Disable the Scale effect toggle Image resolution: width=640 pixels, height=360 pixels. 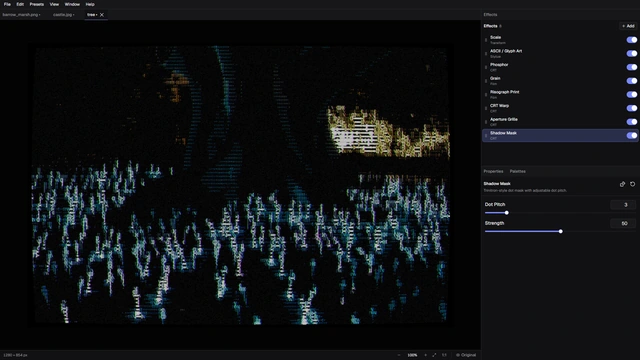point(631,40)
